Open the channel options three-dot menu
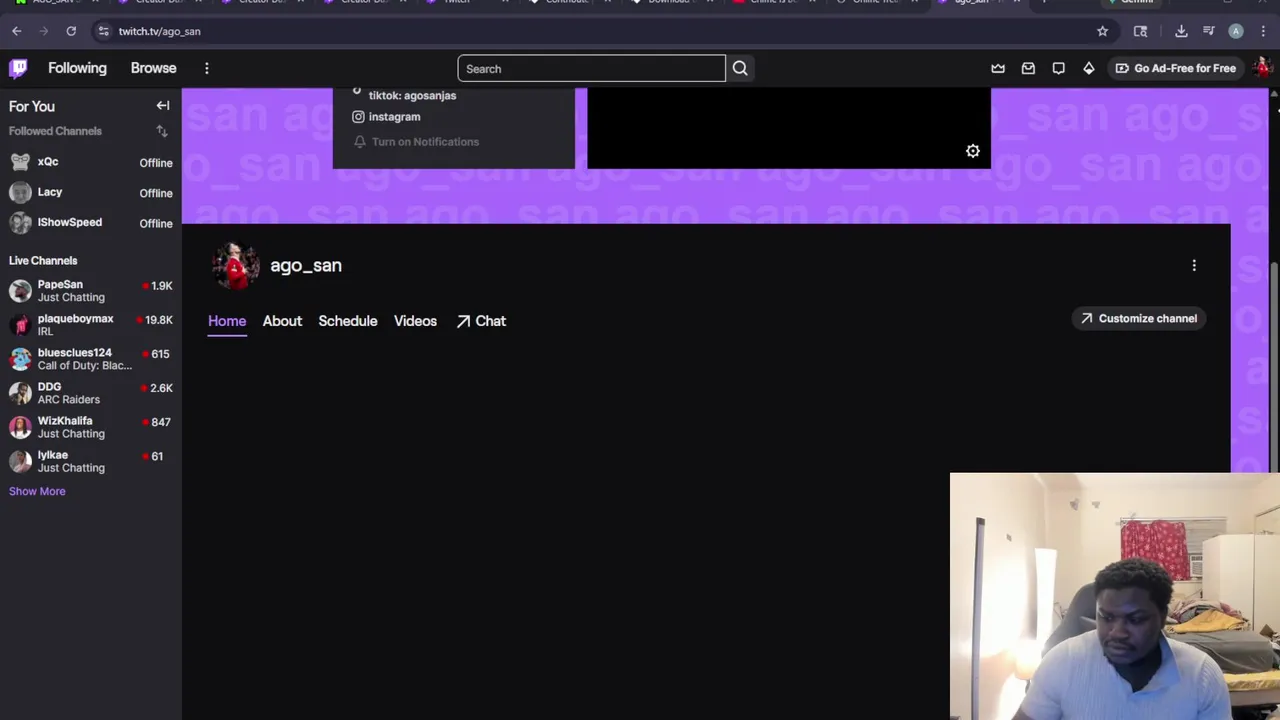 point(1194,265)
